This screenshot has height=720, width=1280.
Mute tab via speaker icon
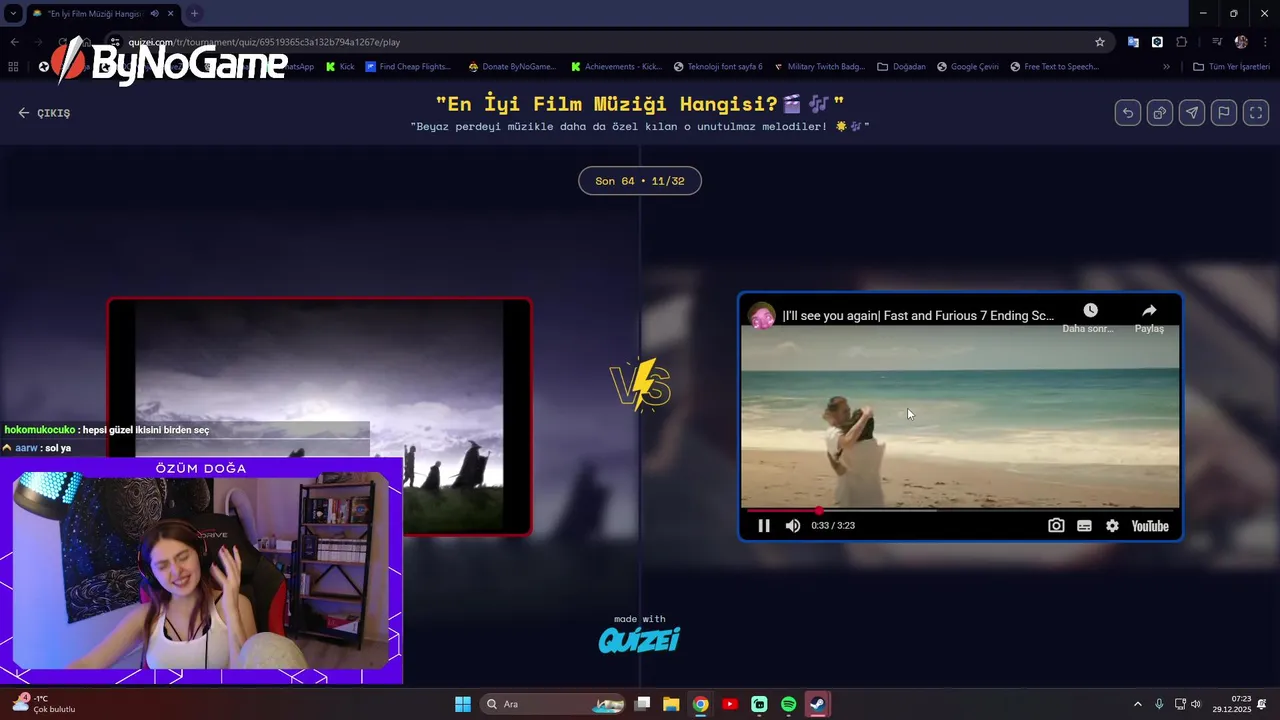(154, 13)
